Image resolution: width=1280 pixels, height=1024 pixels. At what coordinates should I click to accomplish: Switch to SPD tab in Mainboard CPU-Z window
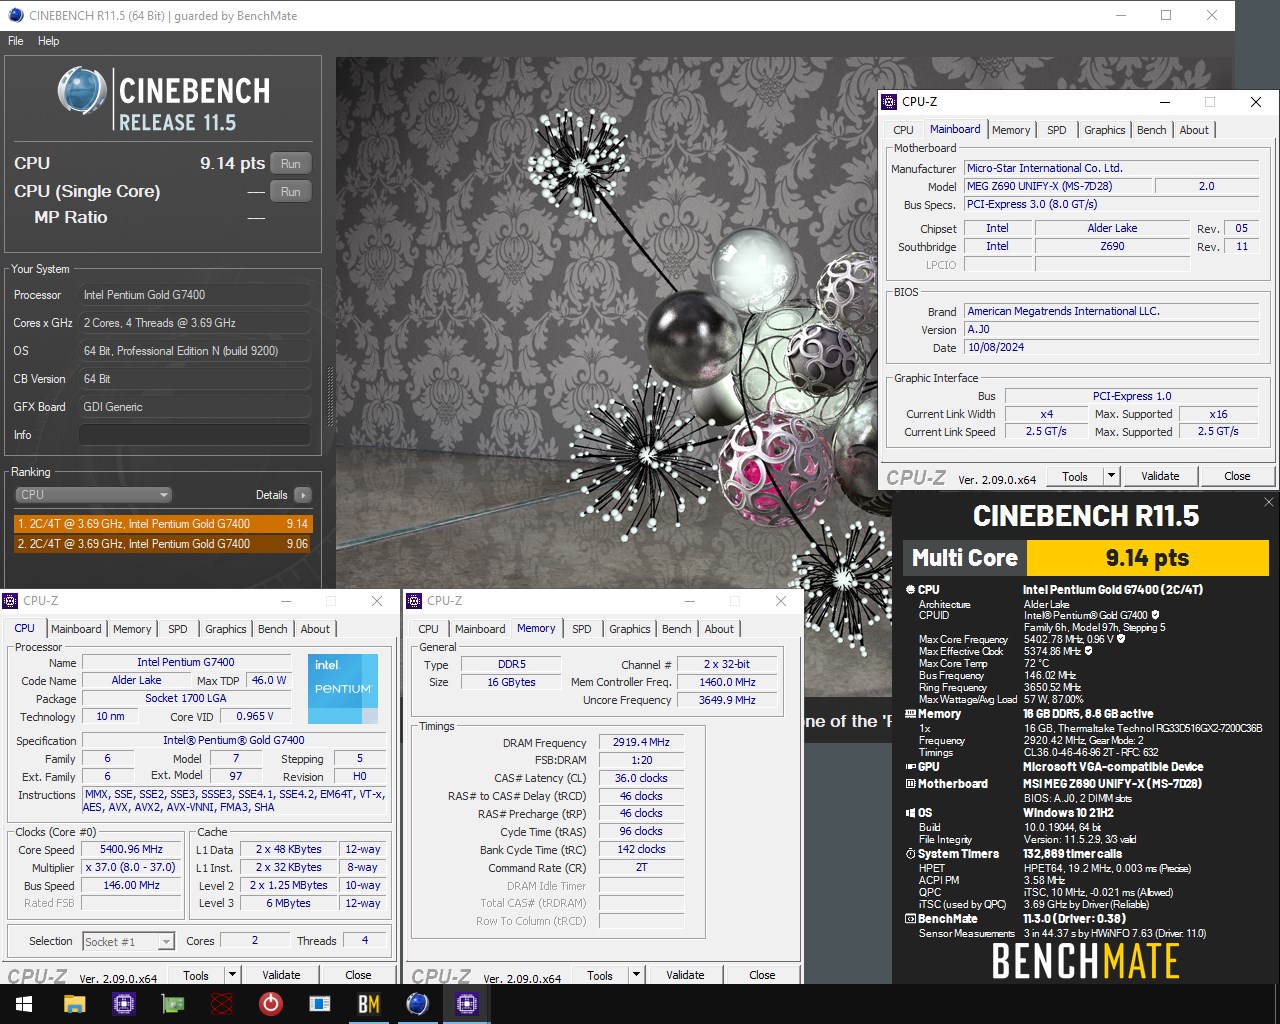(1057, 130)
